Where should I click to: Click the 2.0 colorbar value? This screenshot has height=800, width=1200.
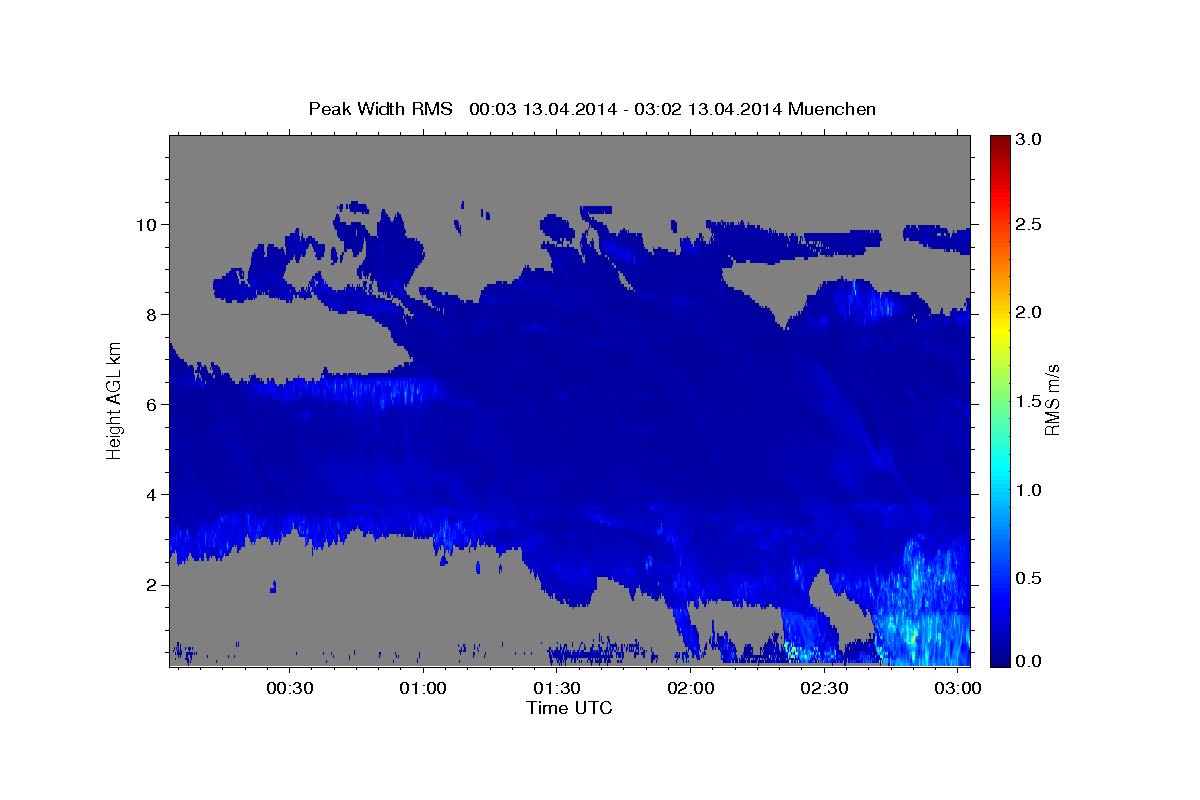(1029, 312)
